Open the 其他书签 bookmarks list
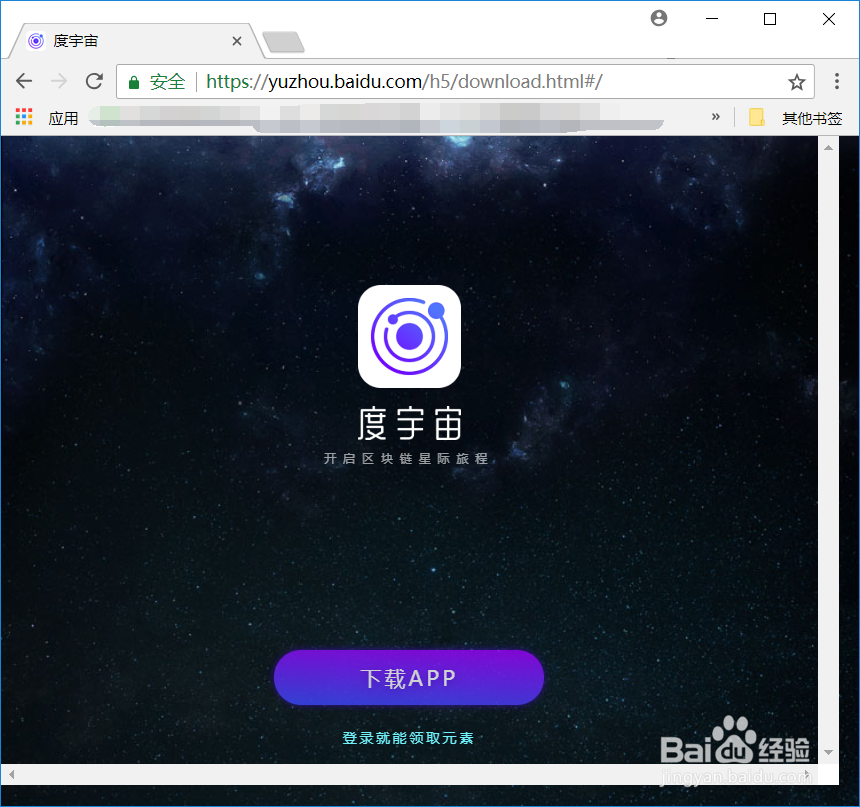Screen dimensions: 860x807 tap(810, 117)
